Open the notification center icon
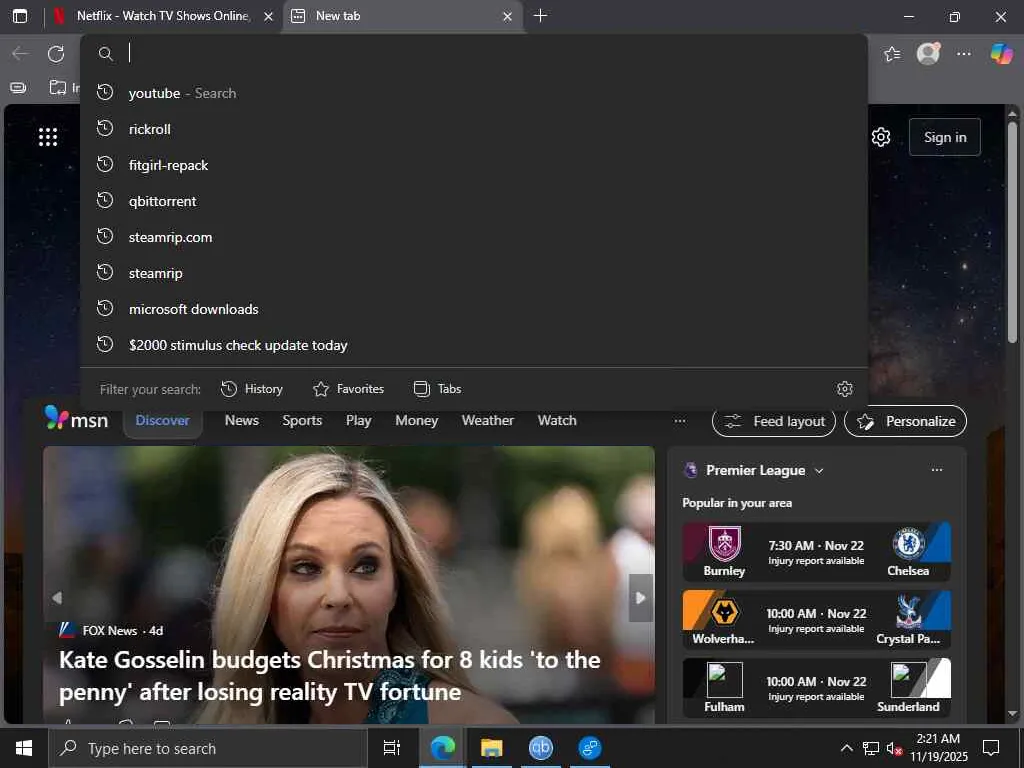 991,748
